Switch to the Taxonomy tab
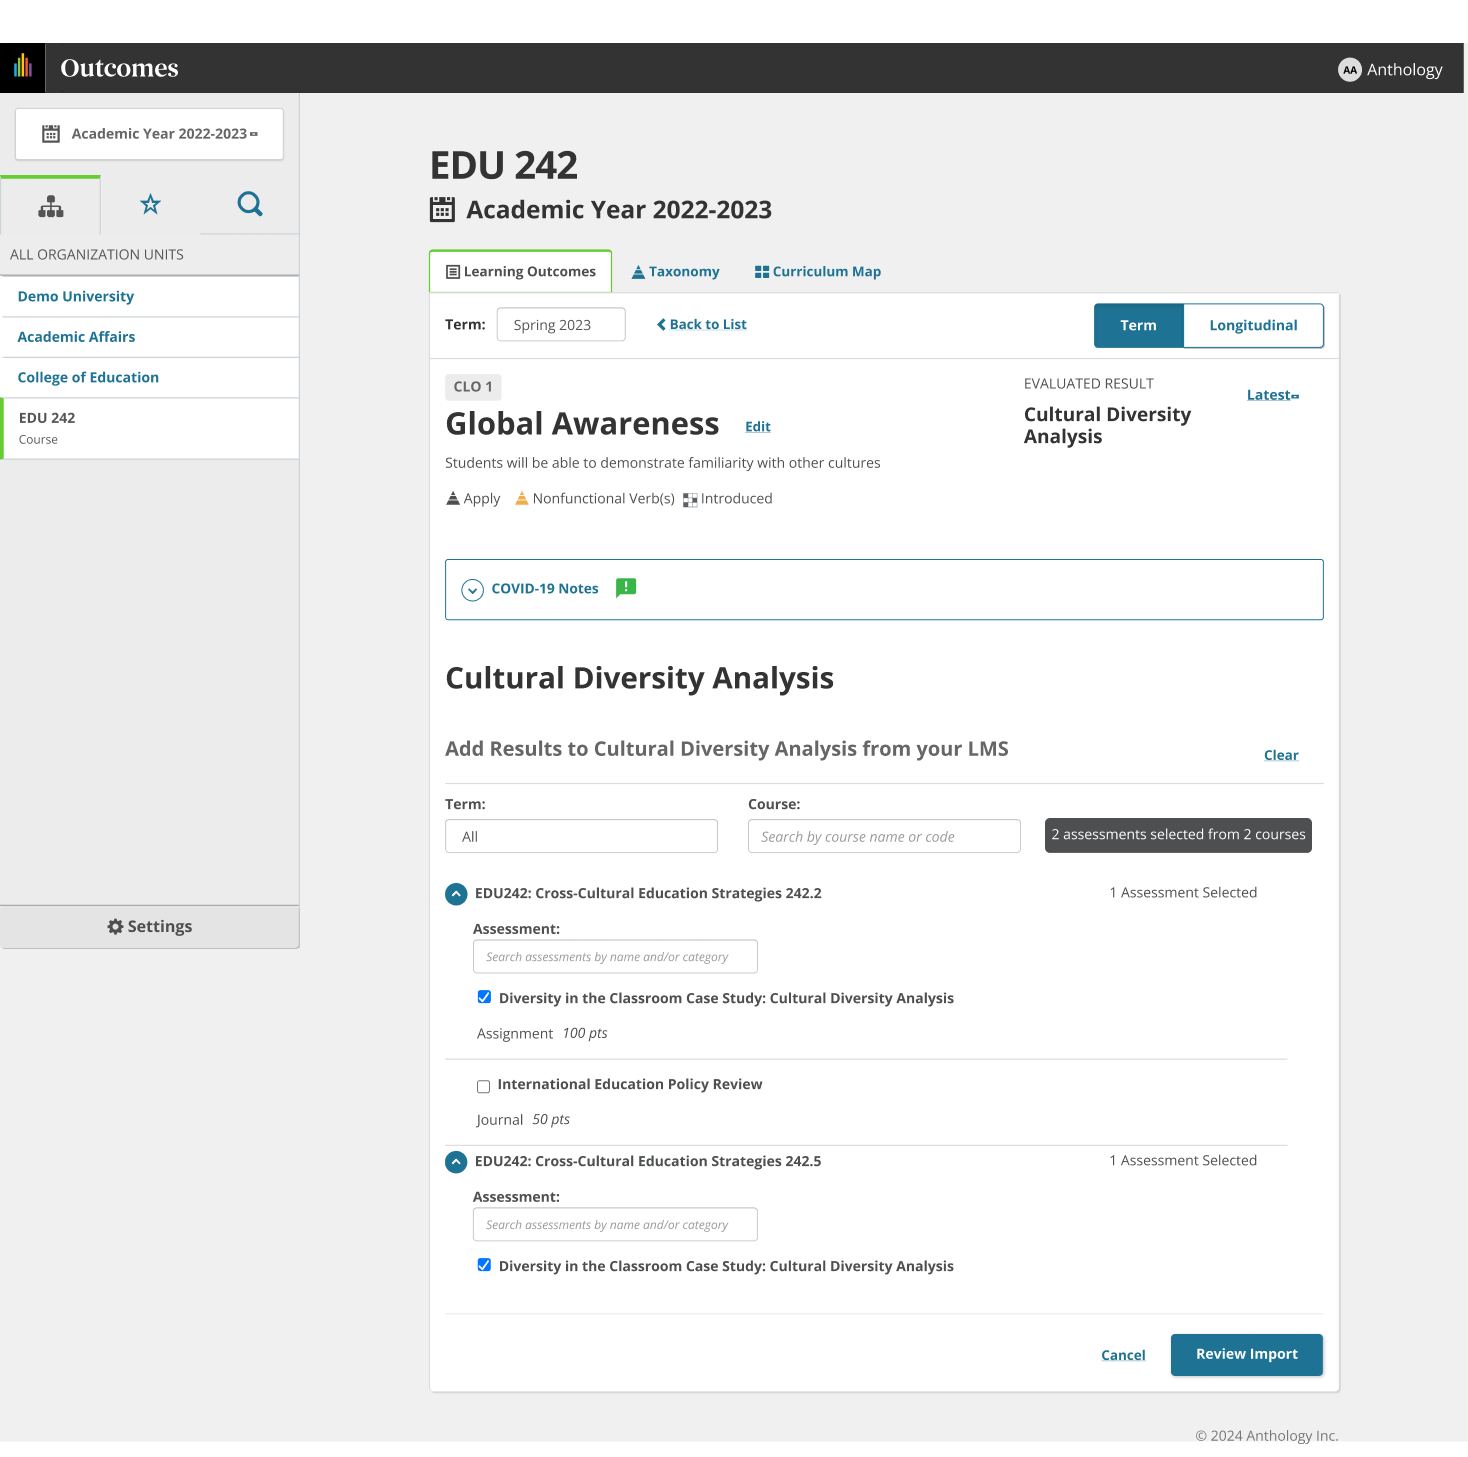This screenshot has height=1457, width=1468. coord(675,272)
